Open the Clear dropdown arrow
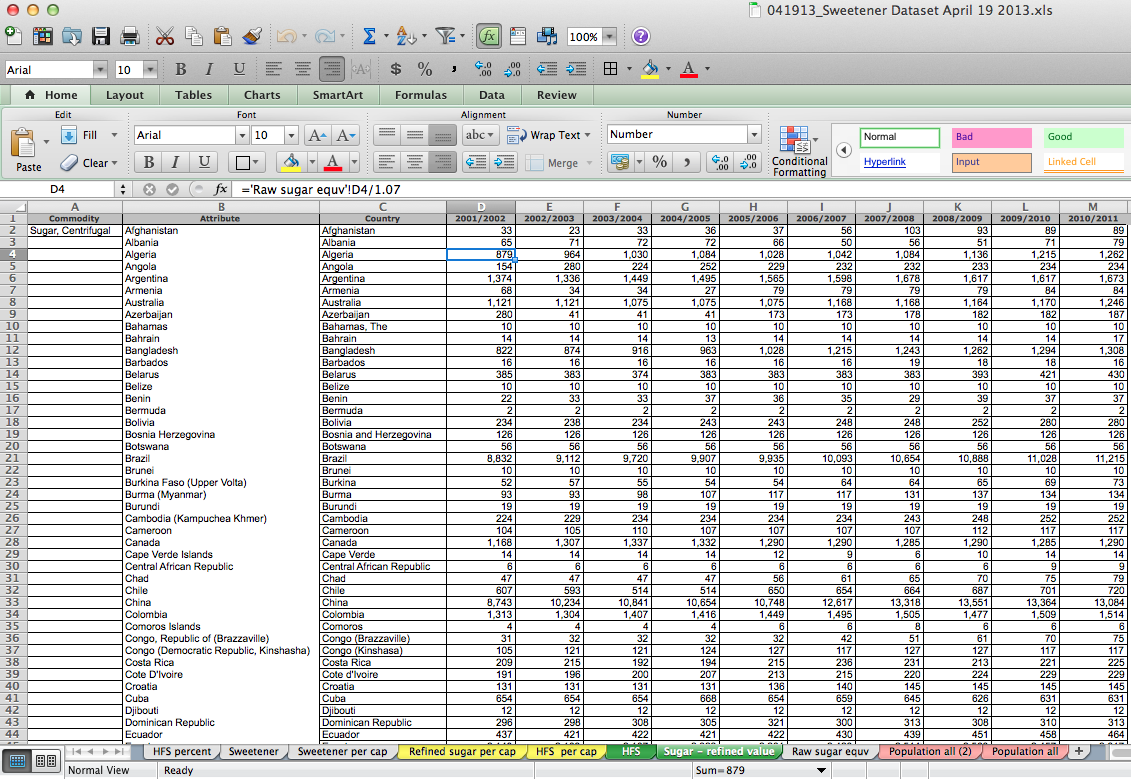This screenshot has height=779, width=1131. pyautogui.click(x=114, y=163)
